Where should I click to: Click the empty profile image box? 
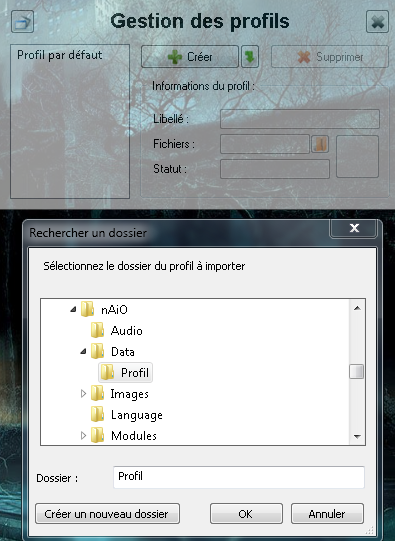click(357, 157)
